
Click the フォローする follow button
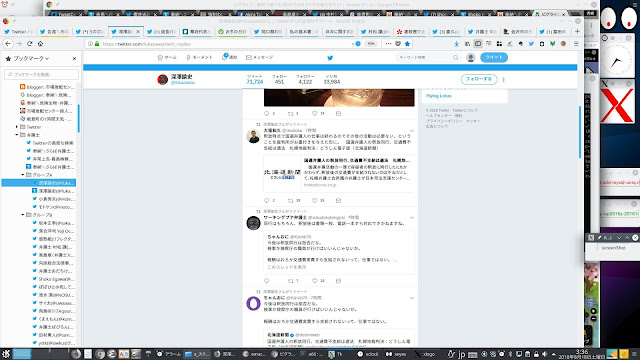(x=479, y=79)
